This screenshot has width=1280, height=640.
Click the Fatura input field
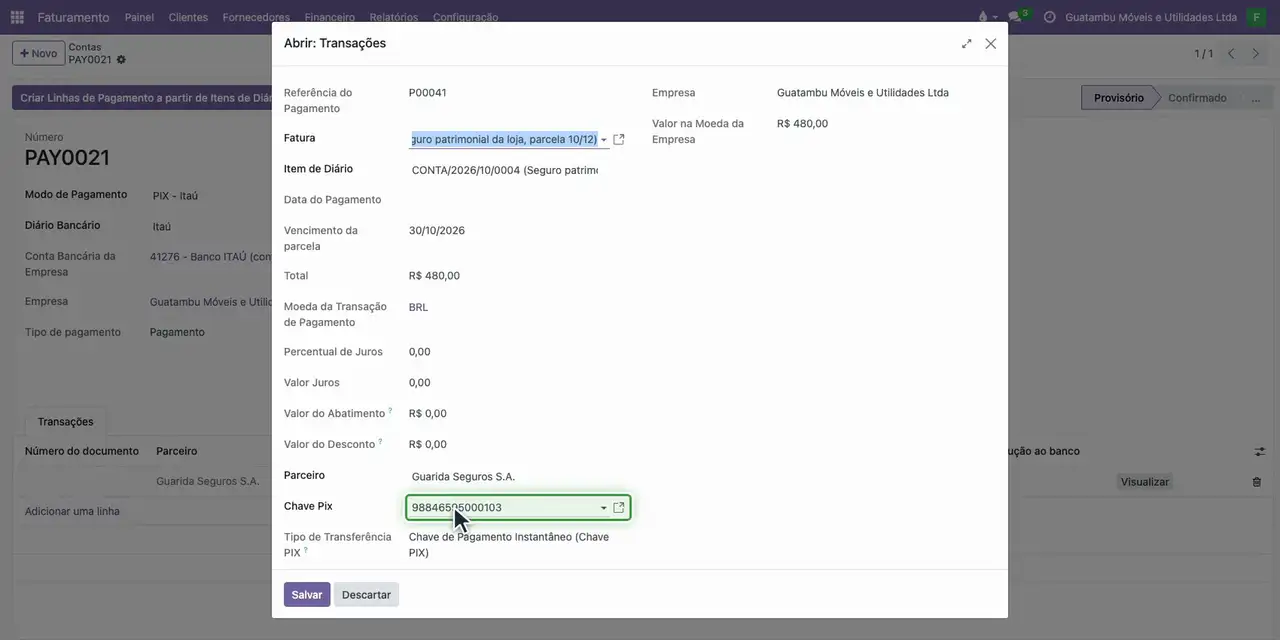pos(503,140)
